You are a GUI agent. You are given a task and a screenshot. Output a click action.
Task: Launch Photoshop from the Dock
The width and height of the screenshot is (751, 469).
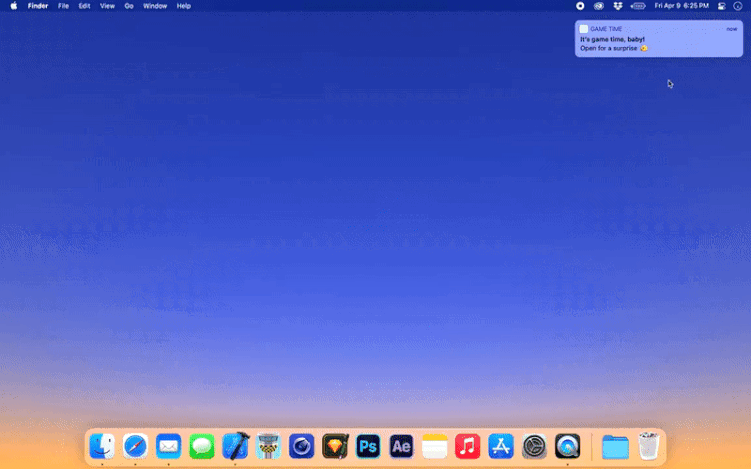(x=368, y=446)
